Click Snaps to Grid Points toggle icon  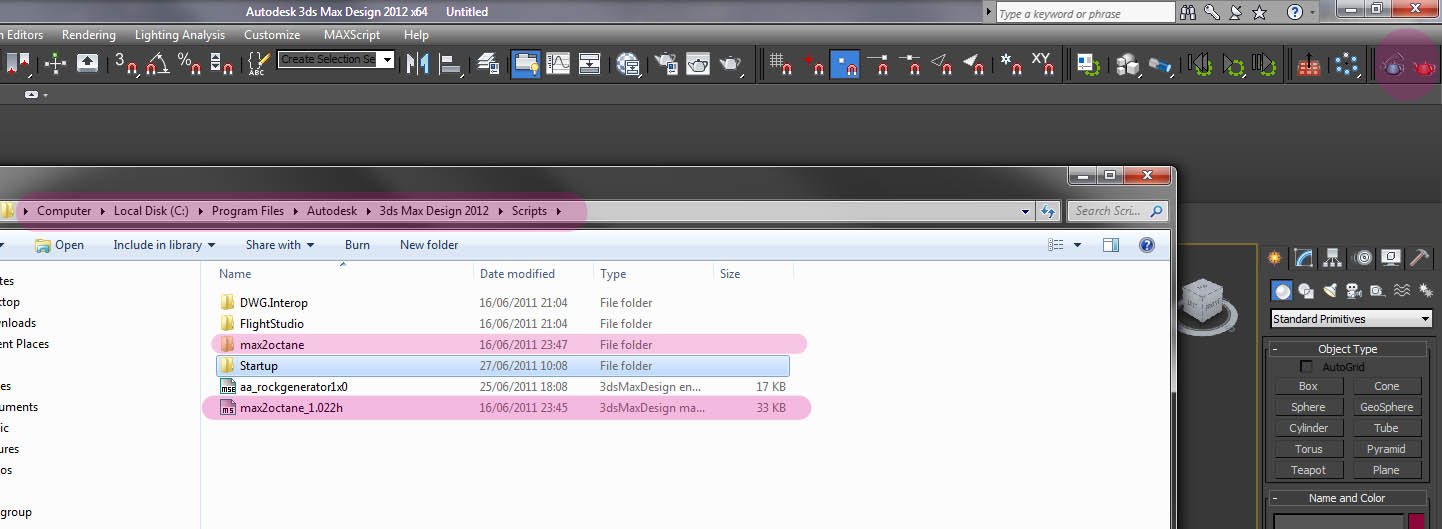[781, 63]
